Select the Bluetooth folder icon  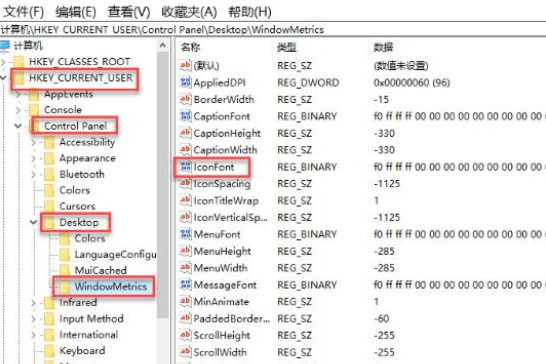(49, 174)
